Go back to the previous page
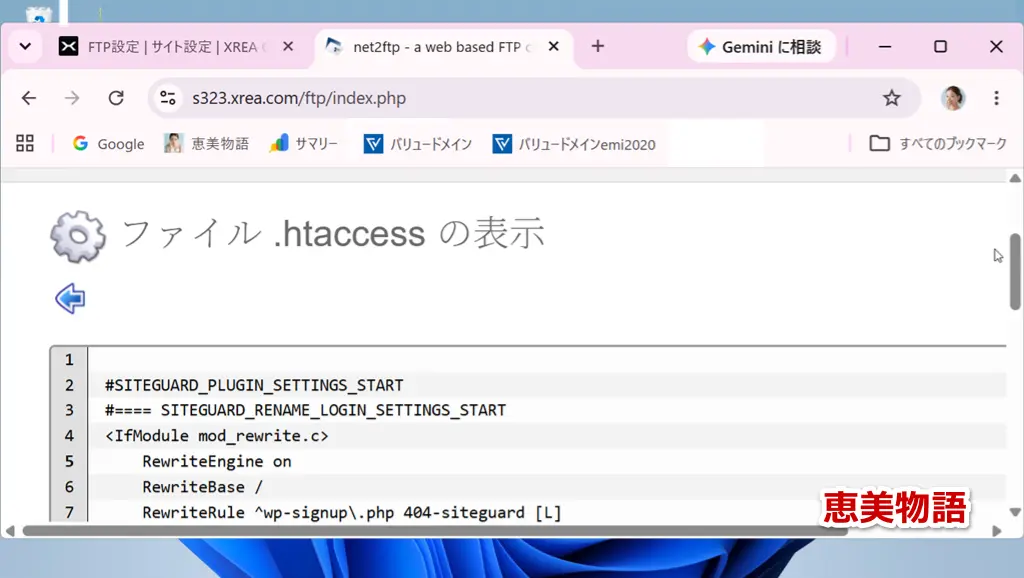Screen dimensions: 1024x578 click(x=29, y=98)
